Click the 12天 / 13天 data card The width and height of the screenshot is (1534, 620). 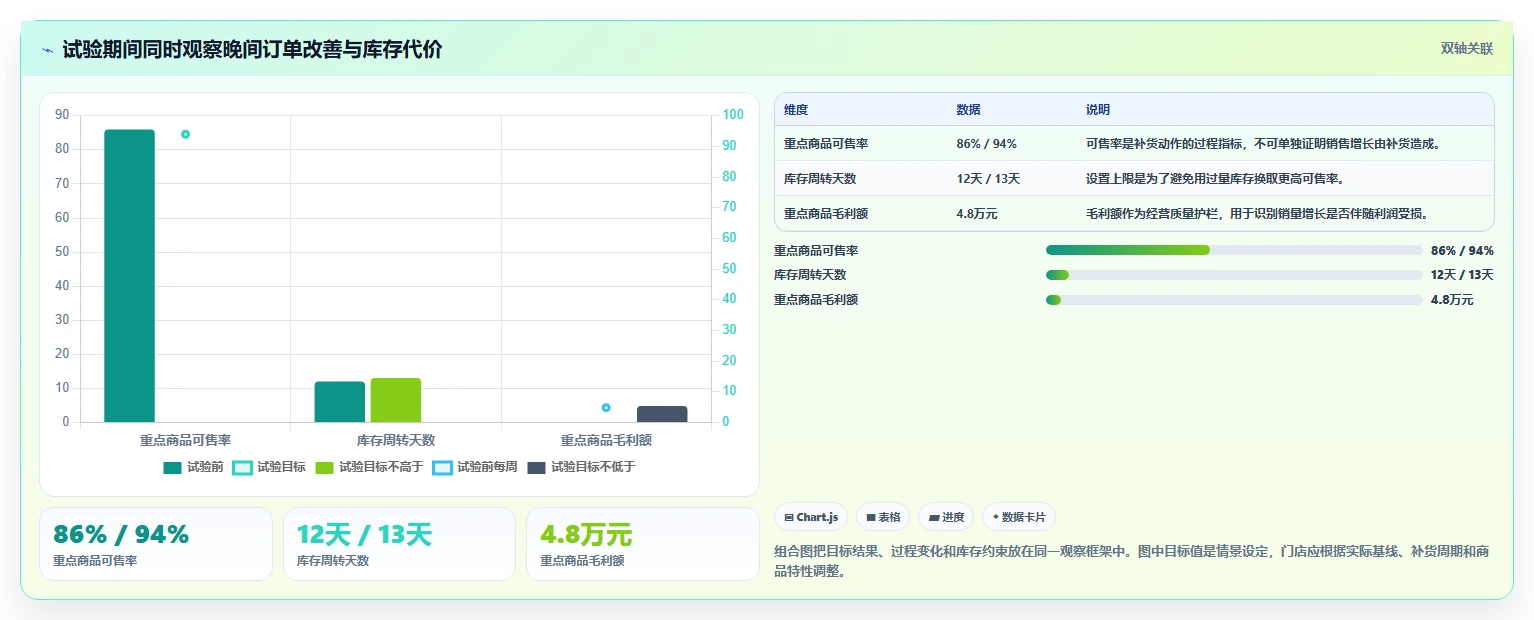coord(399,544)
